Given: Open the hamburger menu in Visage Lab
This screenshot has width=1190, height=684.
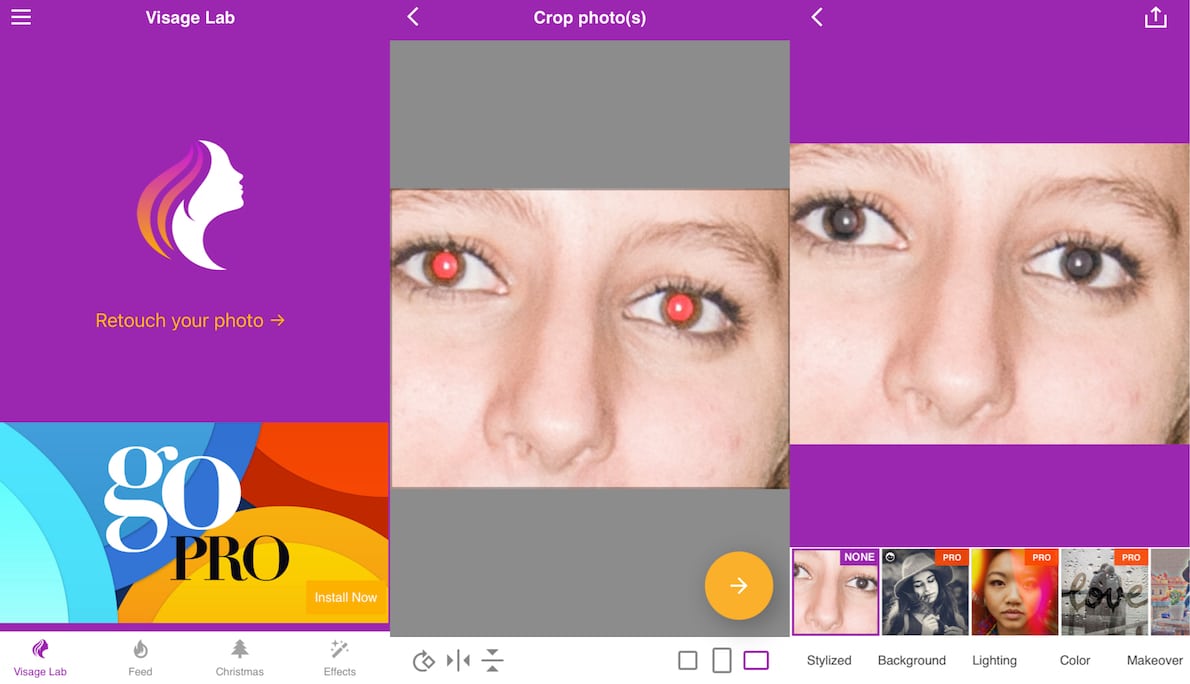Looking at the screenshot, I should [x=21, y=18].
